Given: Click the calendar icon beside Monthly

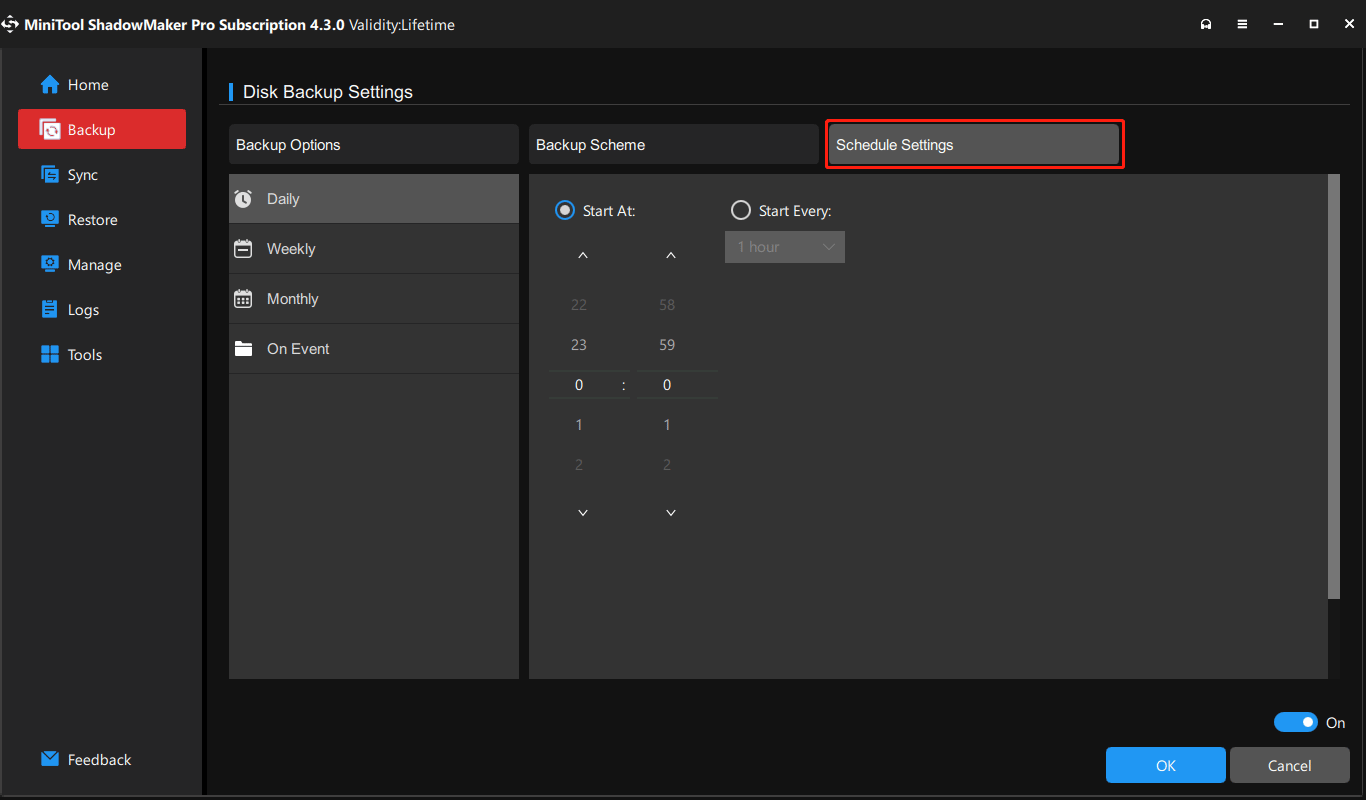Looking at the screenshot, I should pos(243,299).
